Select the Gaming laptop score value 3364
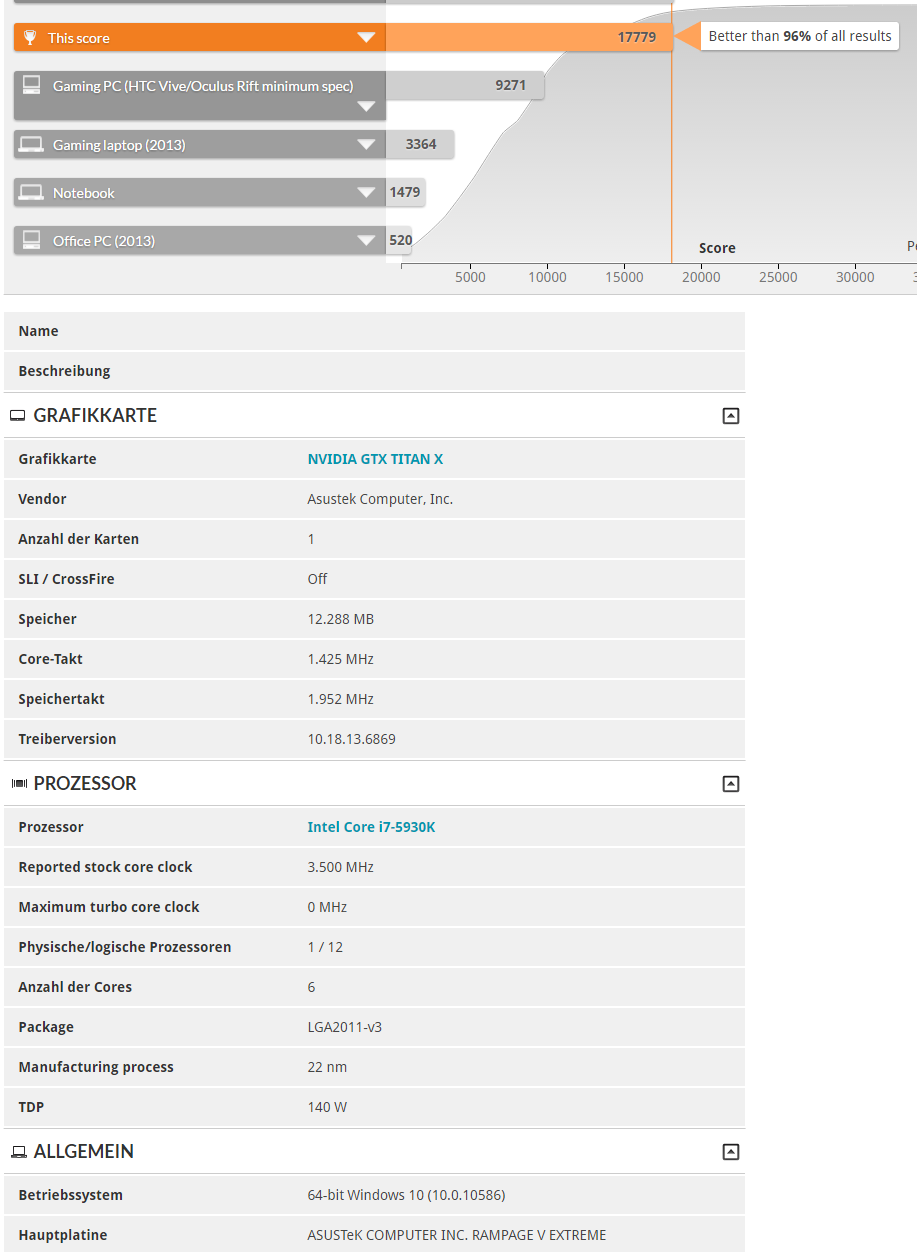The width and height of the screenshot is (917, 1252). click(421, 144)
